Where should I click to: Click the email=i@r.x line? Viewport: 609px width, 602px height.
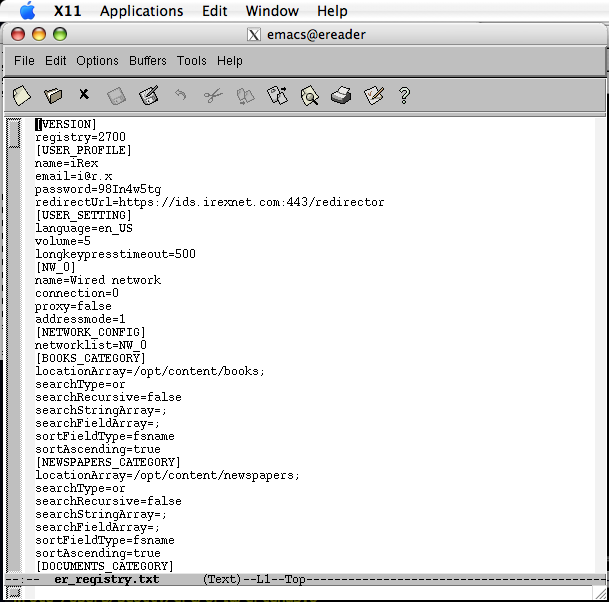[x=73, y=176]
